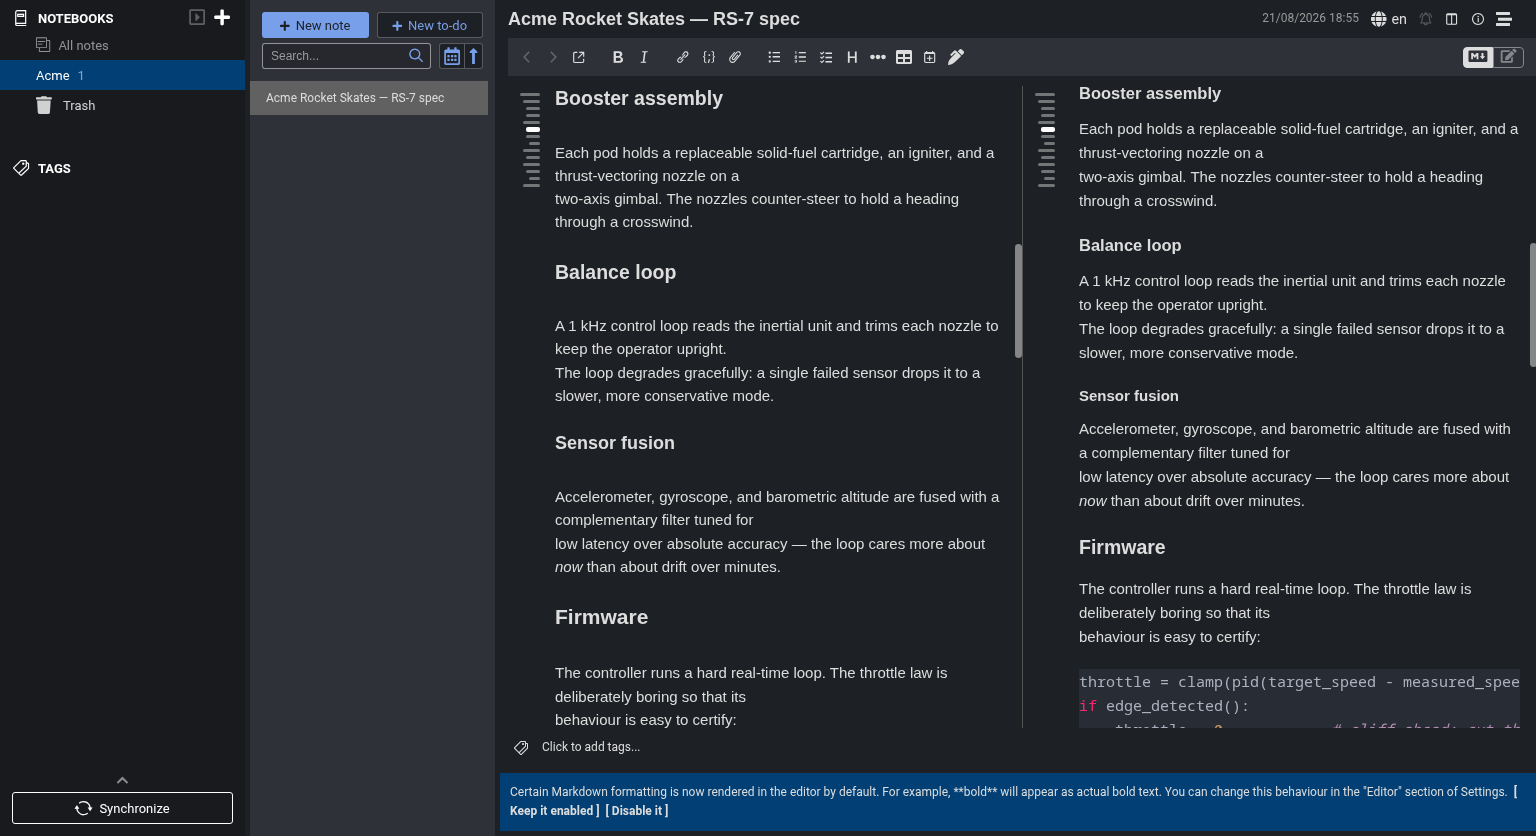The width and height of the screenshot is (1536, 836).
Task: Click the editor pane vertical scrollbar
Action: 1018,301
